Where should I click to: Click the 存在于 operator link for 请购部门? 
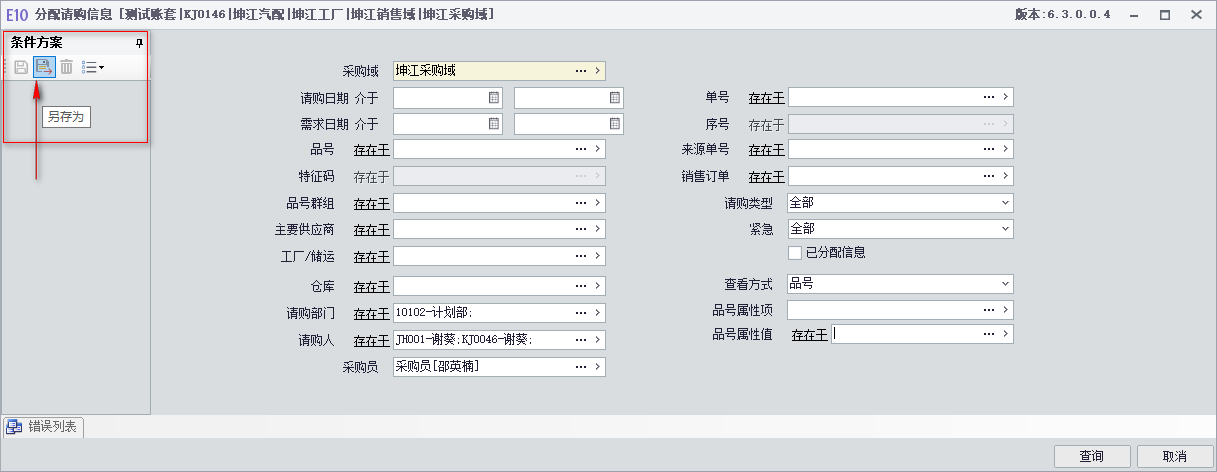tap(371, 314)
